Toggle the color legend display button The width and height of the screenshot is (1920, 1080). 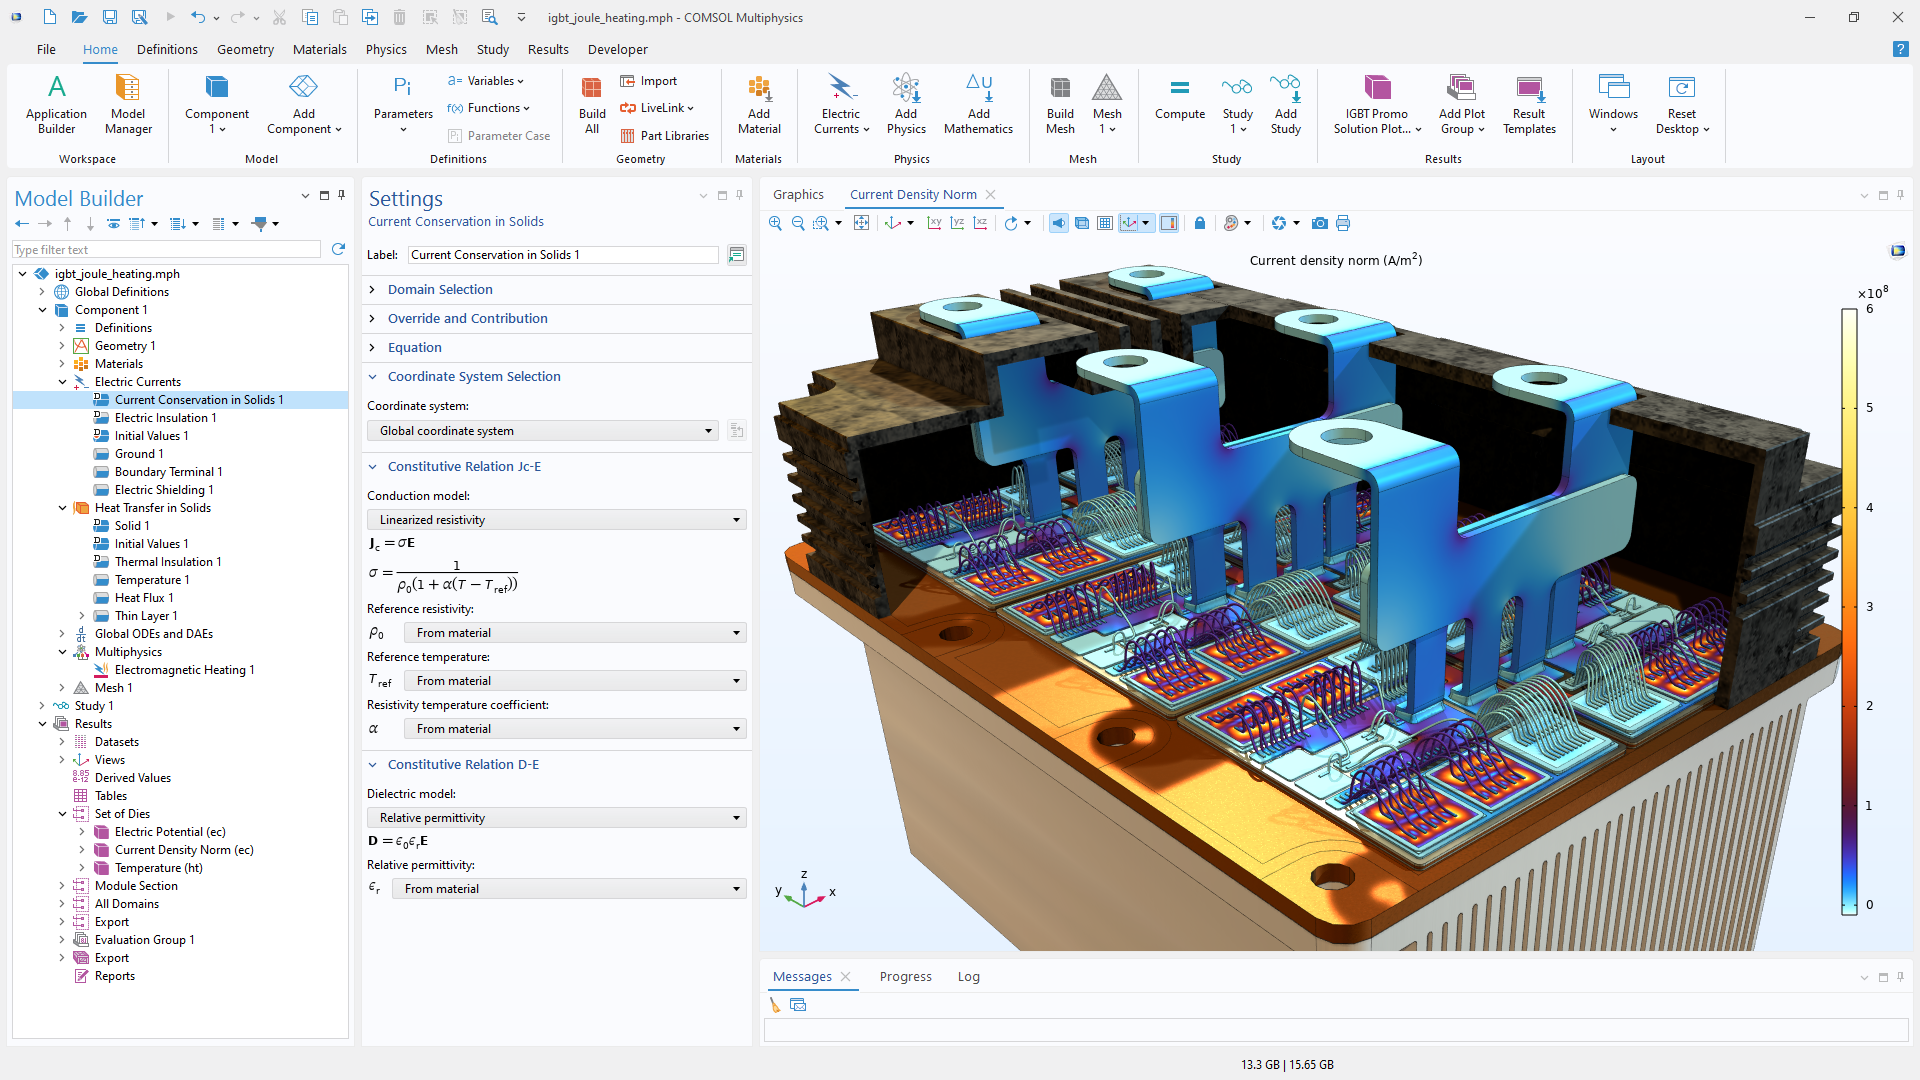(x=1169, y=223)
